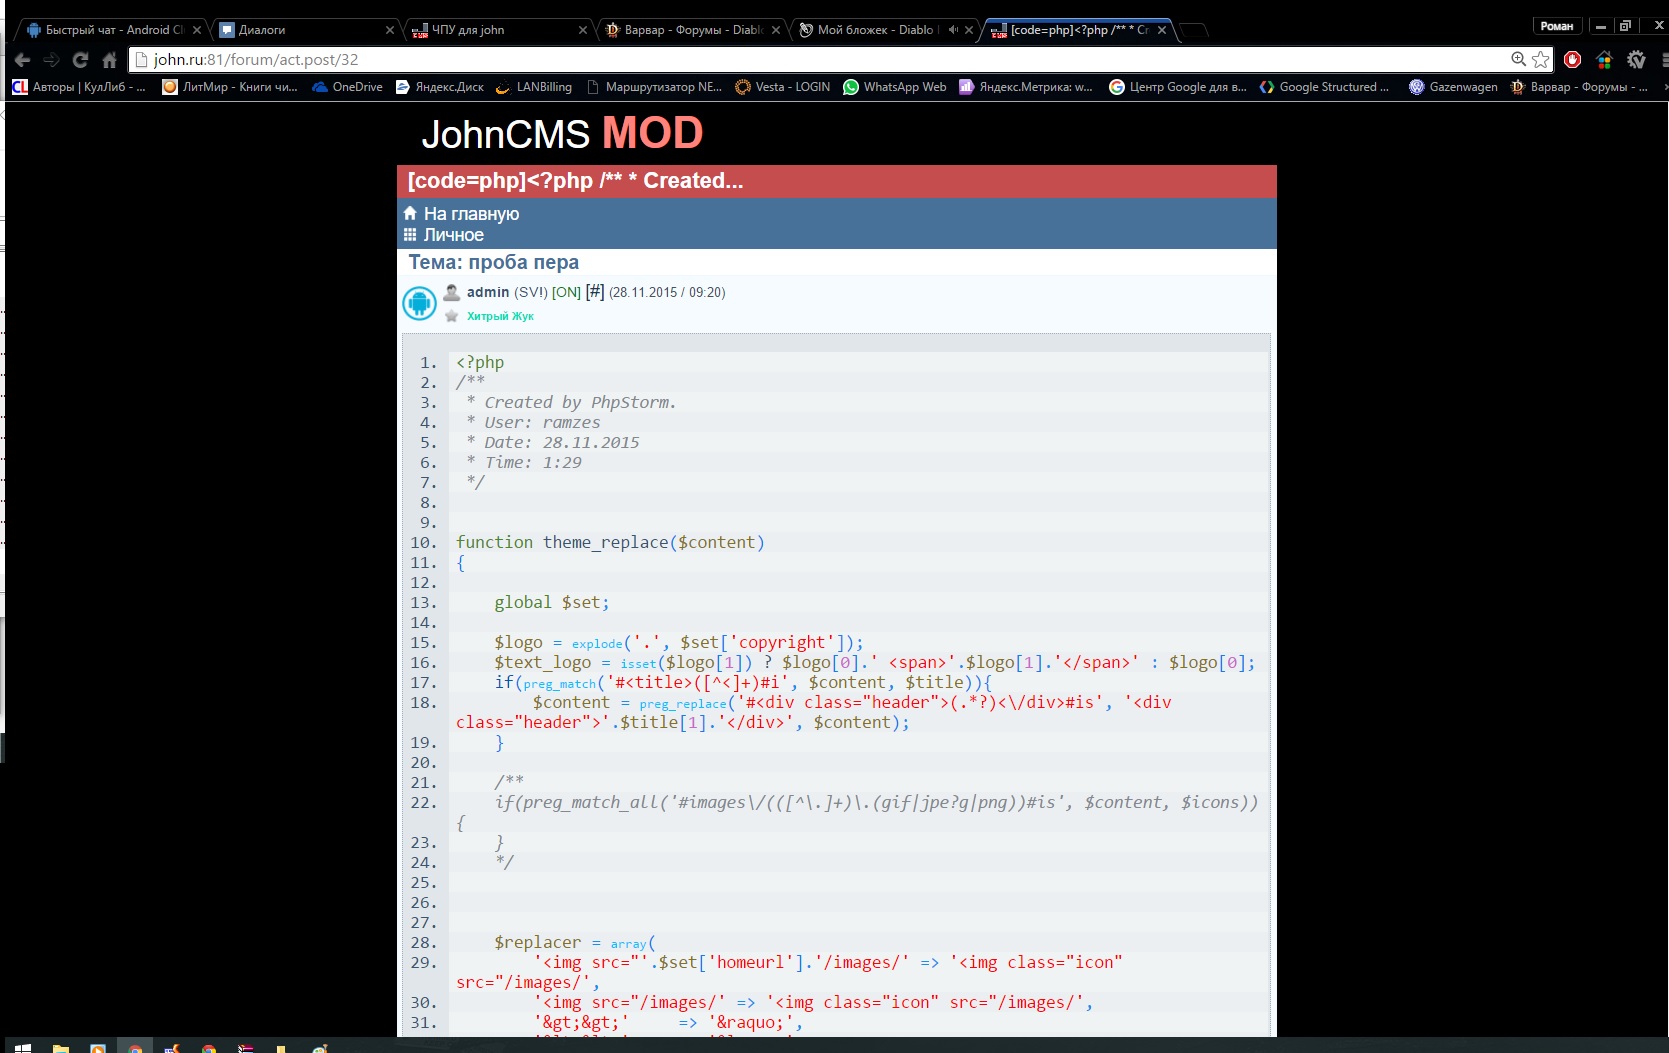Open the Личное menu link
Viewport: 1669px width, 1053px height.
pyautogui.click(x=453, y=235)
